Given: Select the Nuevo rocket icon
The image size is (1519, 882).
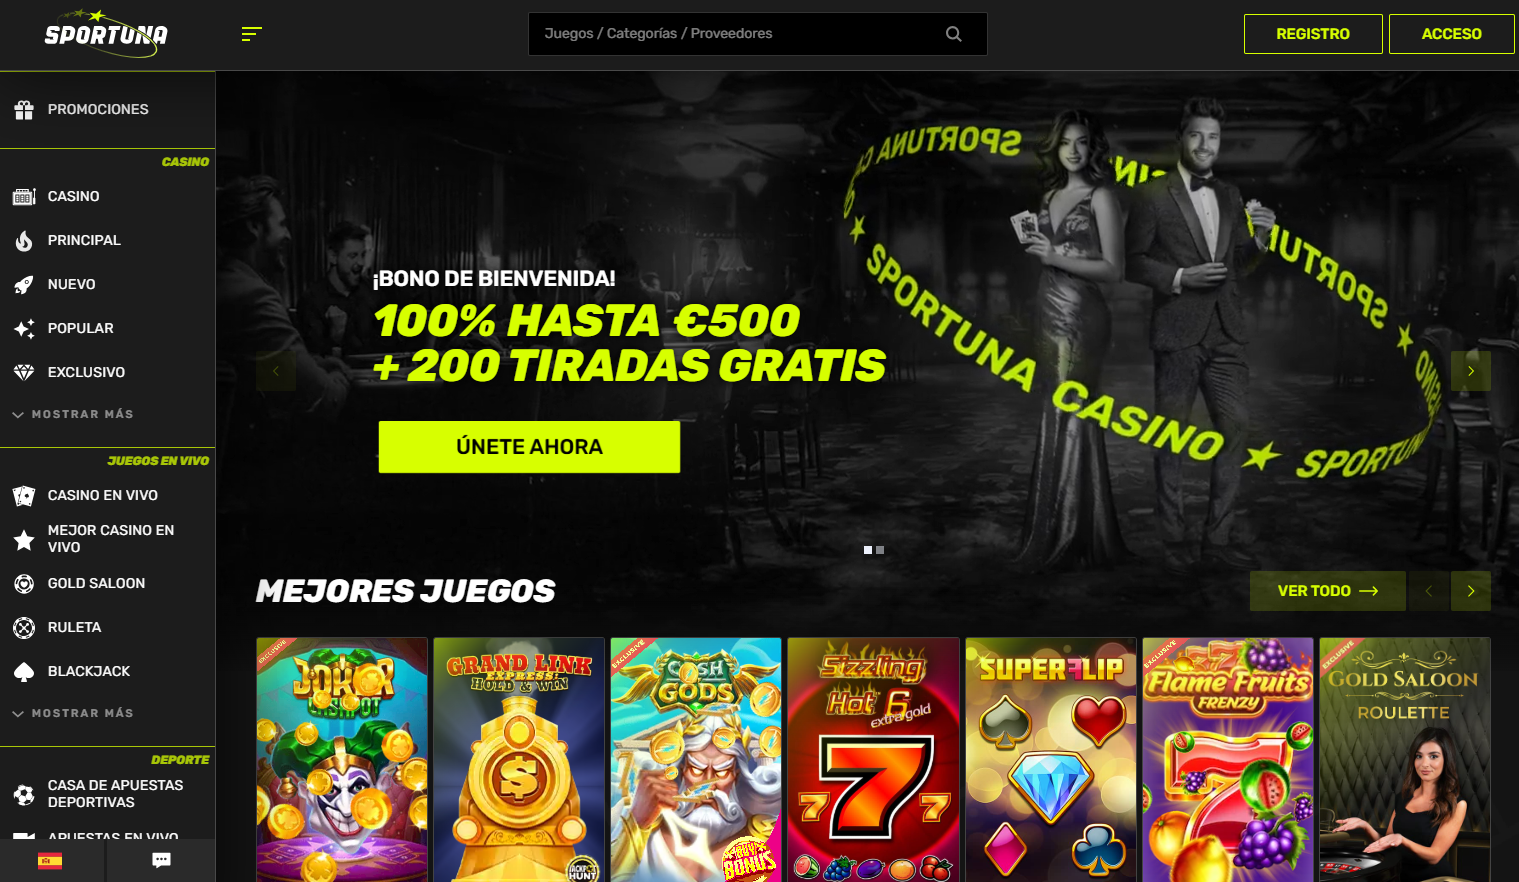Looking at the screenshot, I should [24, 285].
